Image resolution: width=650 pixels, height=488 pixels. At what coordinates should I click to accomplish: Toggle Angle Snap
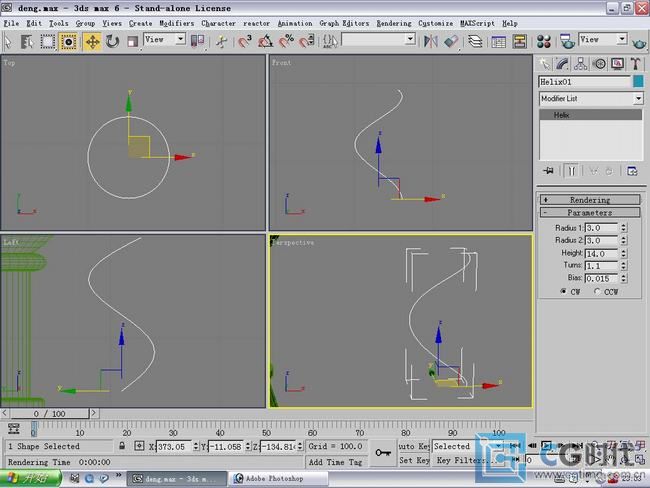click(265, 41)
